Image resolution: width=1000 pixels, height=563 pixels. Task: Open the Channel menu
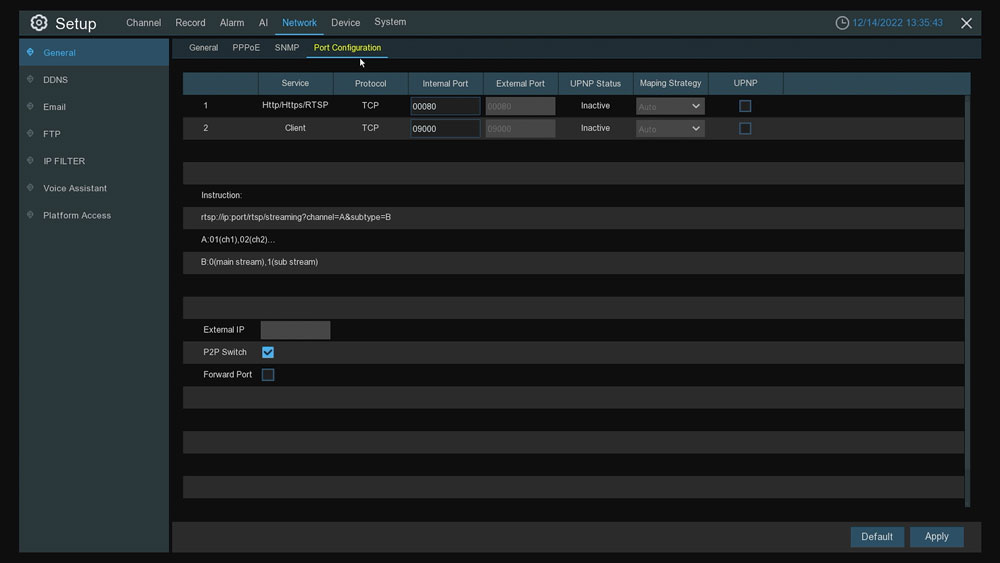143,22
